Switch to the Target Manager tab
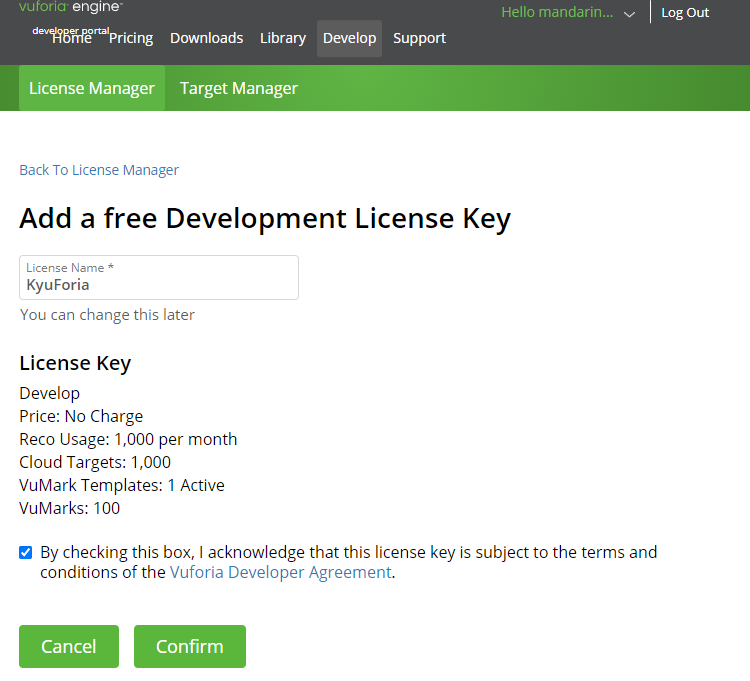The width and height of the screenshot is (750, 681). click(x=239, y=88)
